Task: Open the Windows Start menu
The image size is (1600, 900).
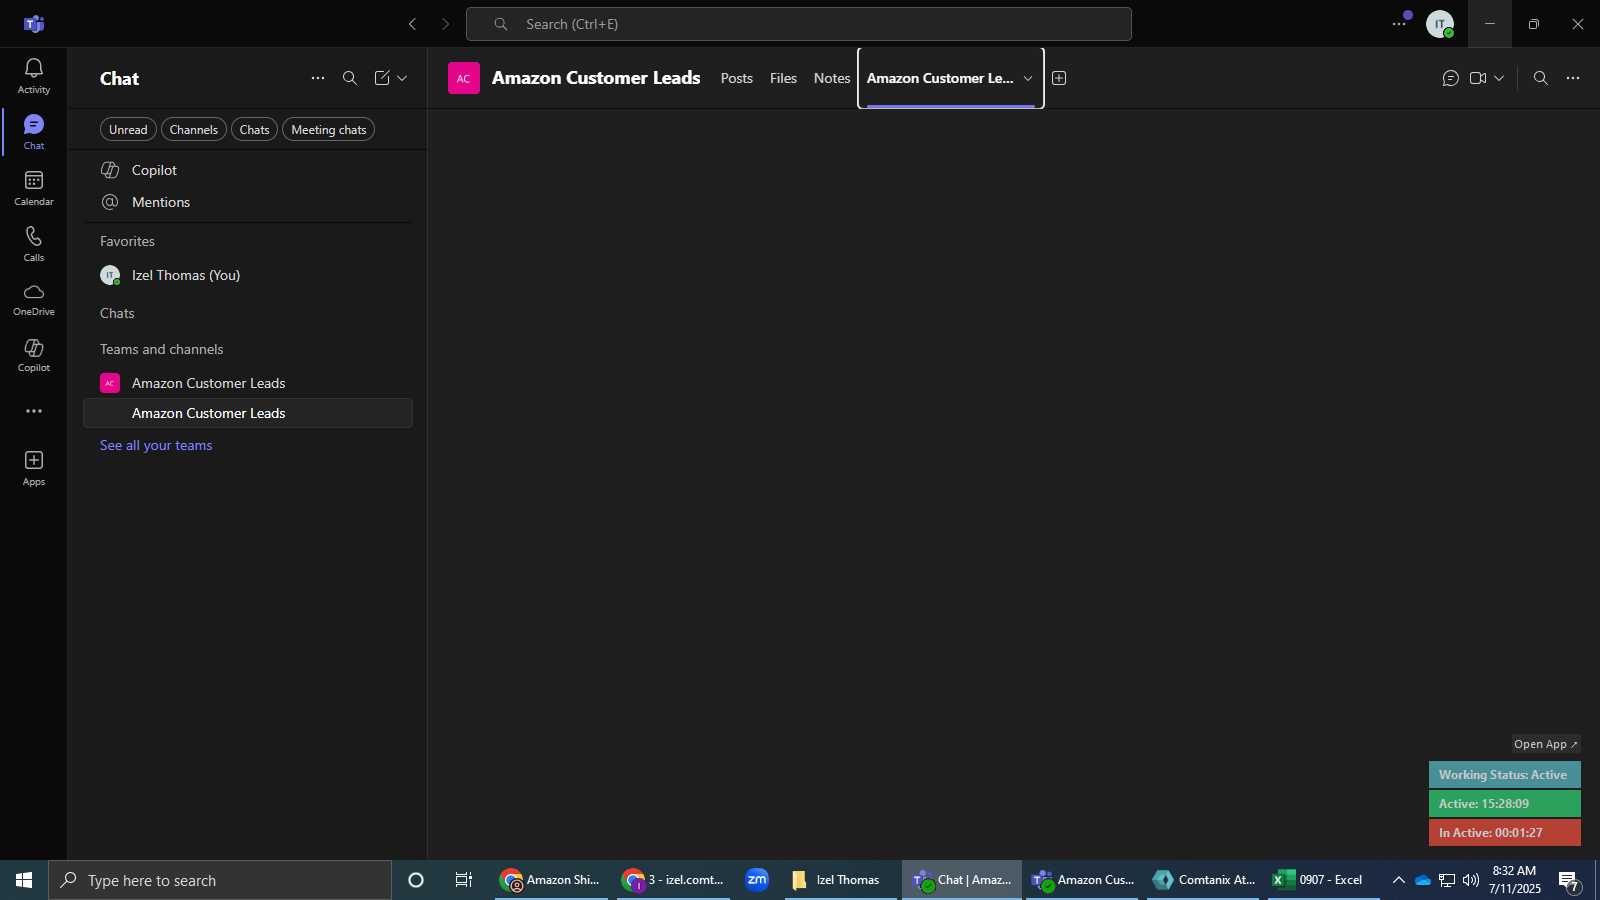Action: pyautogui.click(x=24, y=880)
